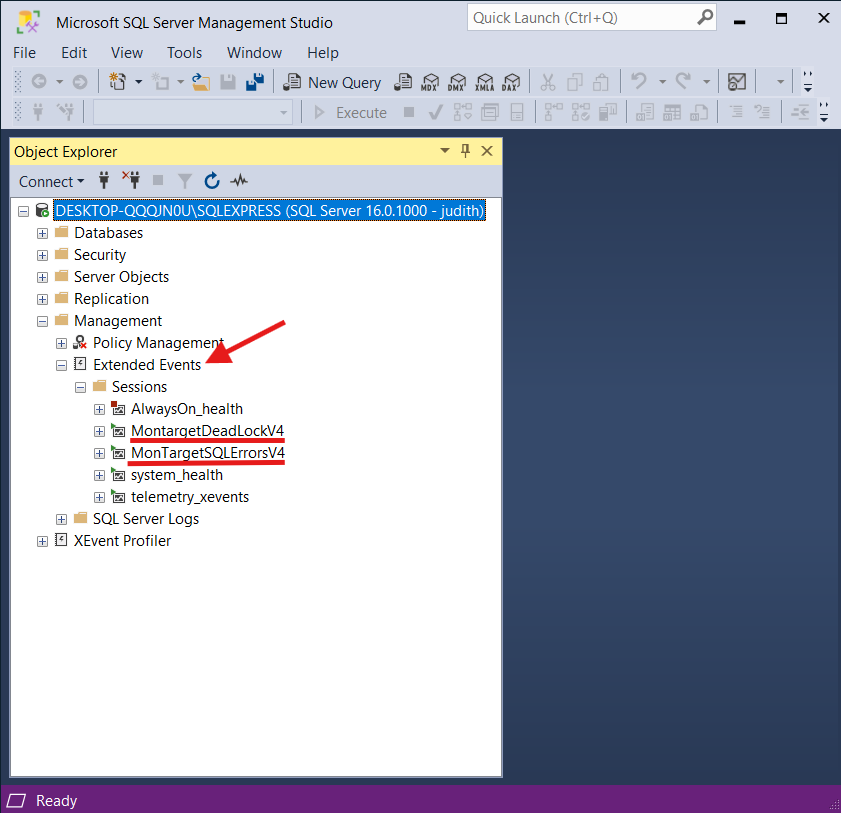The image size is (841, 813).
Task: Close the Object Explorer panel
Action: point(487,151)
